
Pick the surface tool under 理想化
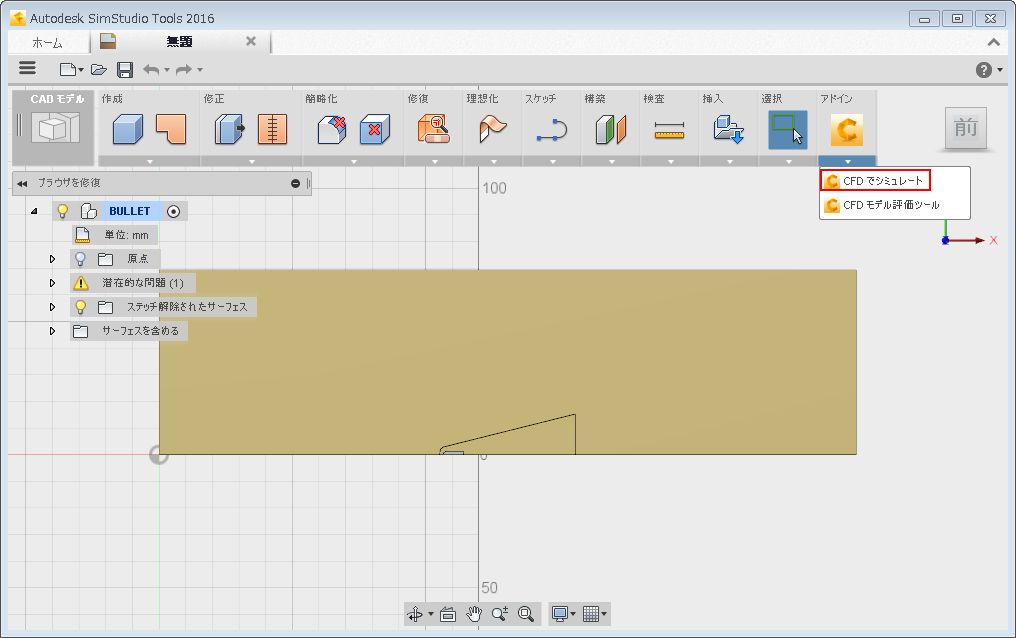pos(493,129)
